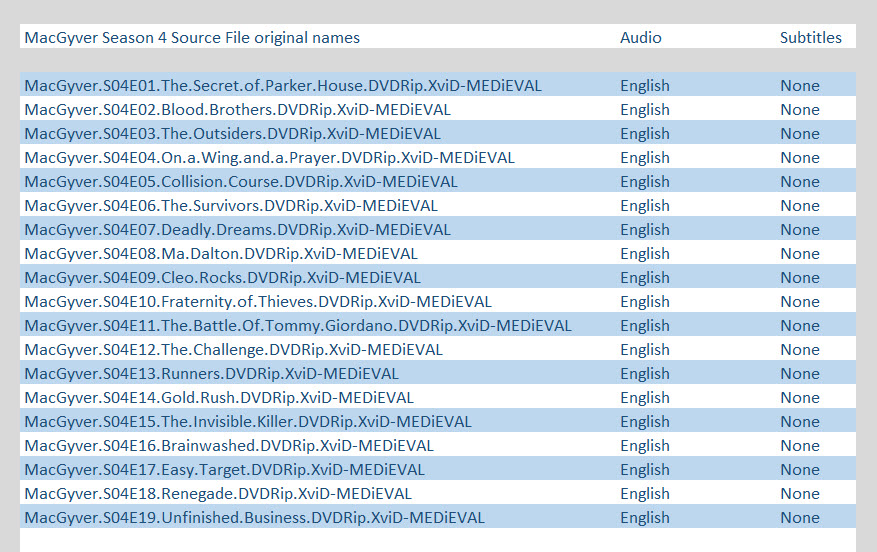Click the None subtitles cell for Collision Course

pos(800,182)
